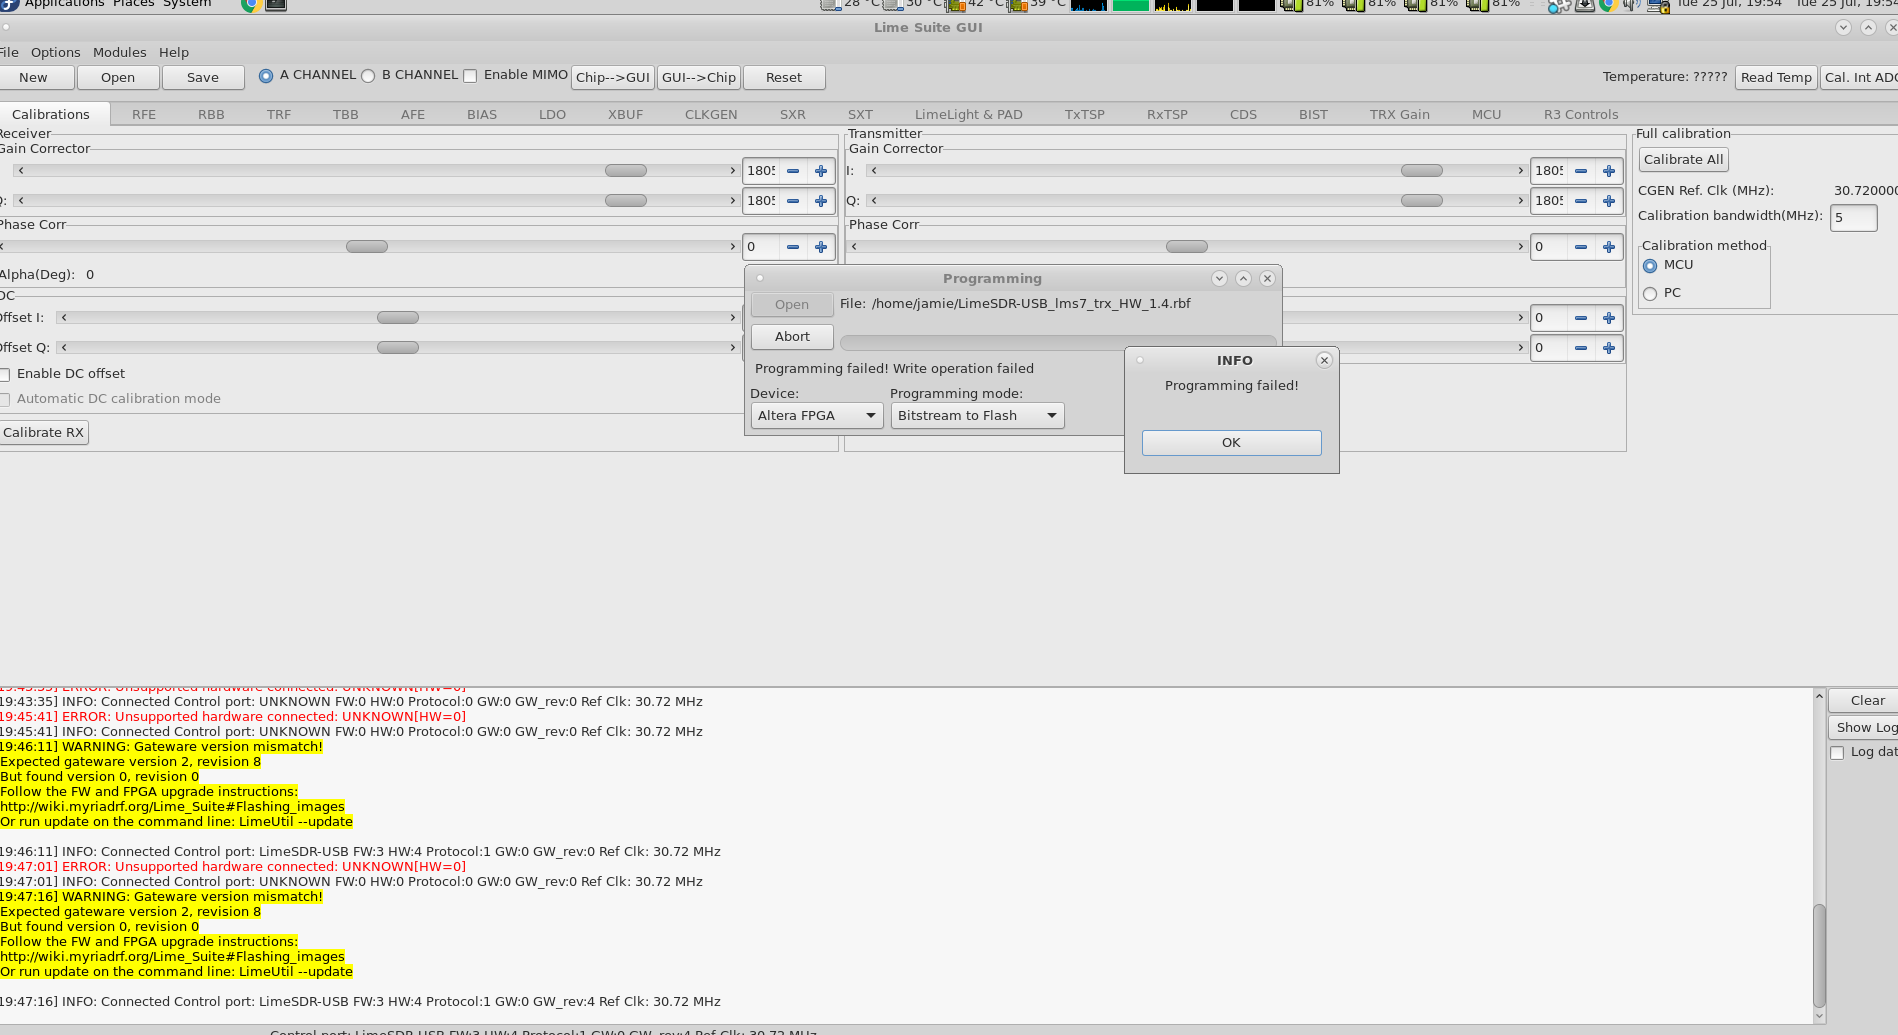Select the B CHANNEL radio button

[368, 76]
